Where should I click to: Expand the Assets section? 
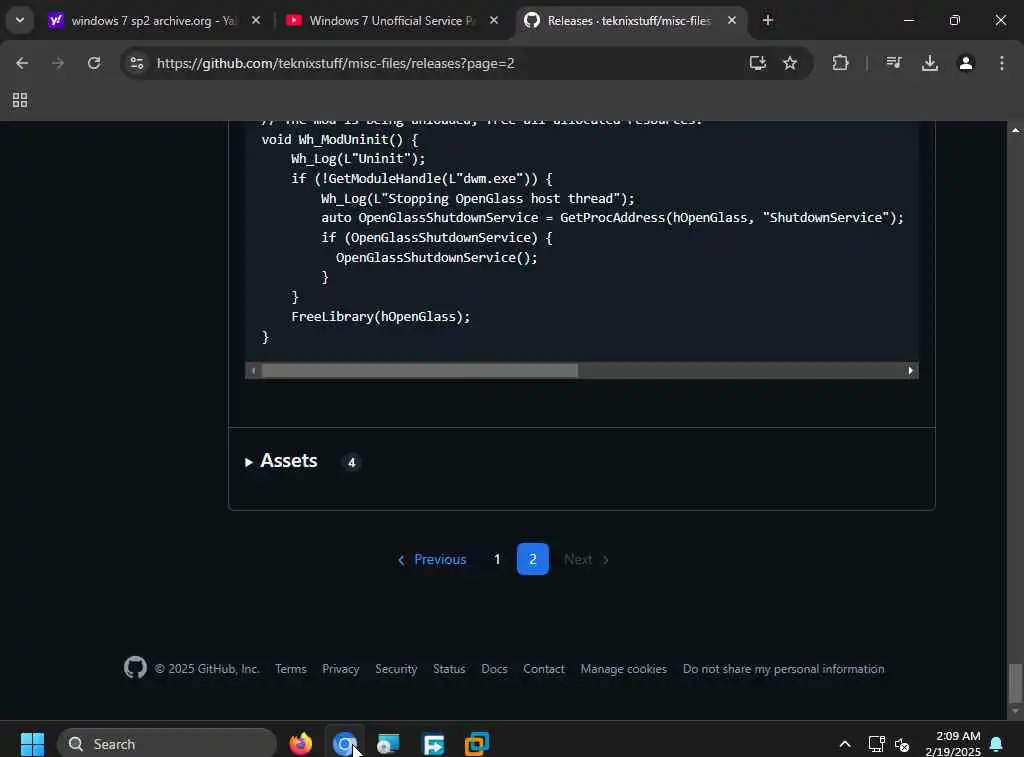pos(281,461)
